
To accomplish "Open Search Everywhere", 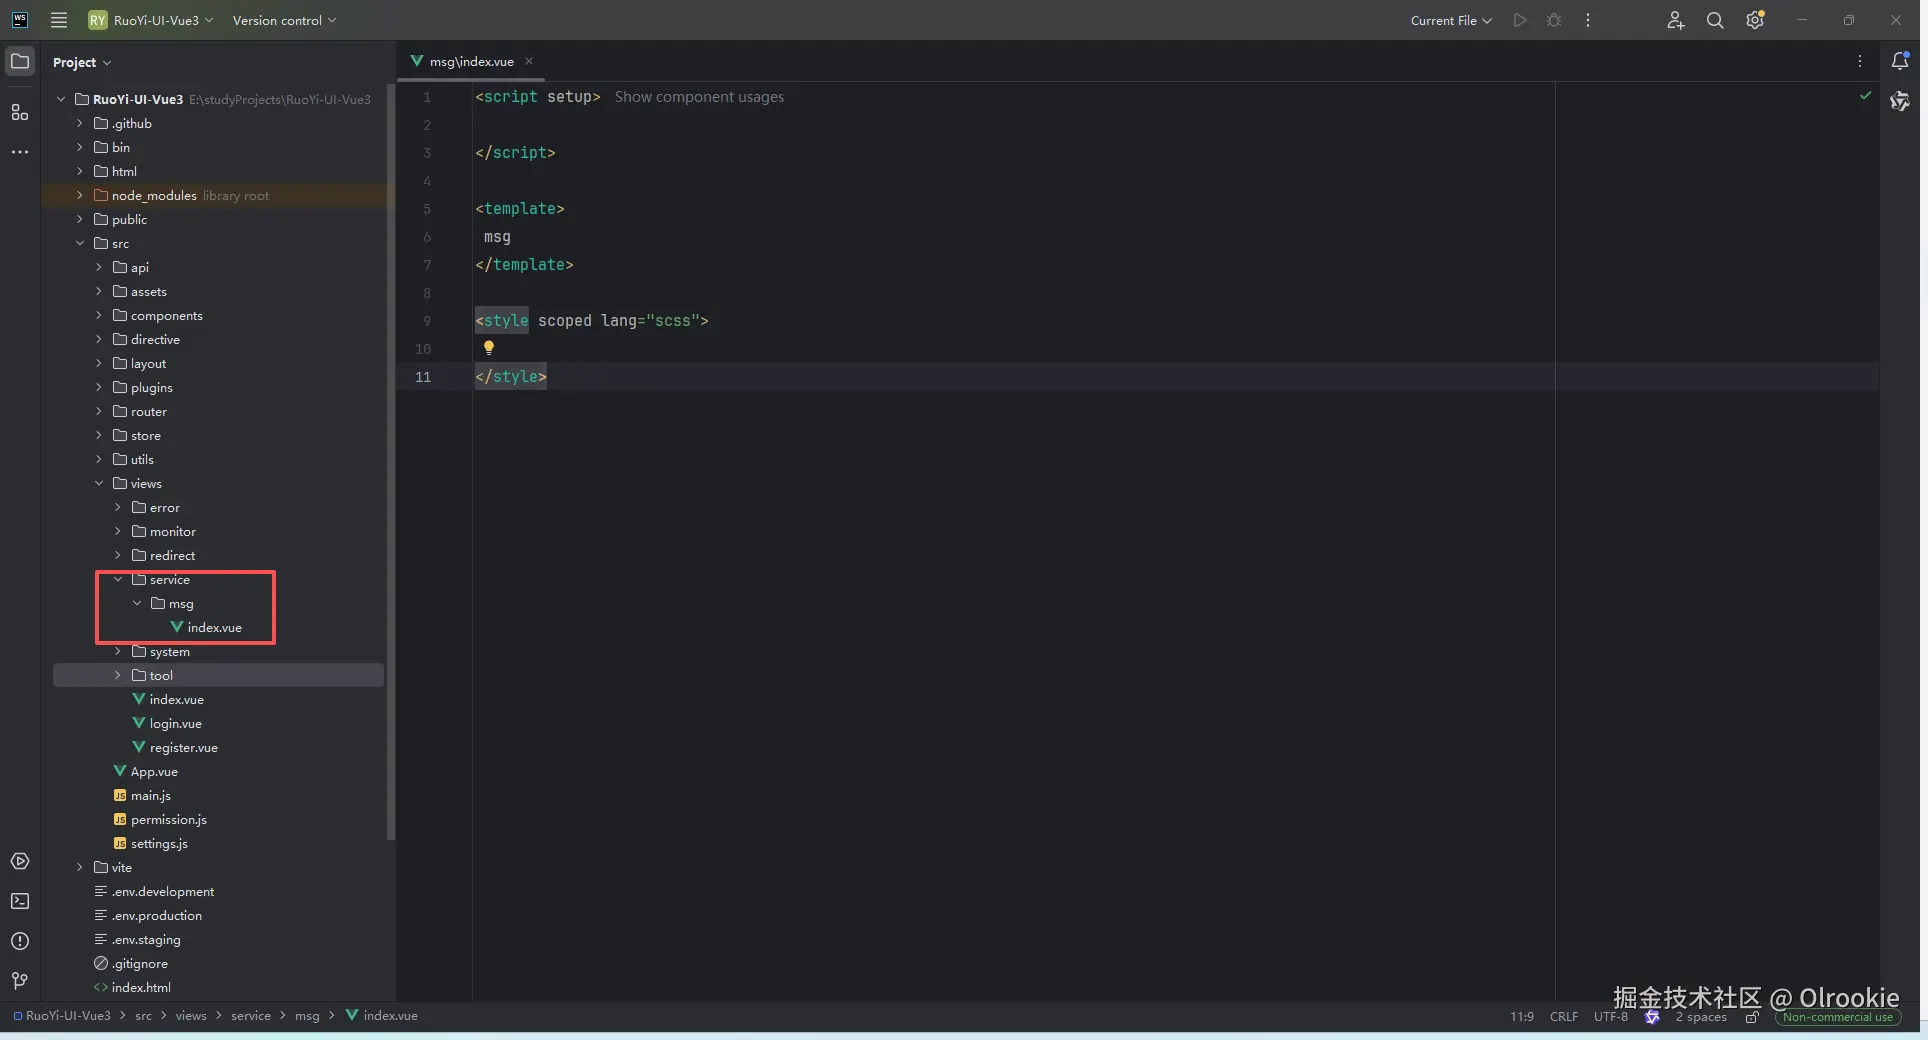I will 1715,20.
